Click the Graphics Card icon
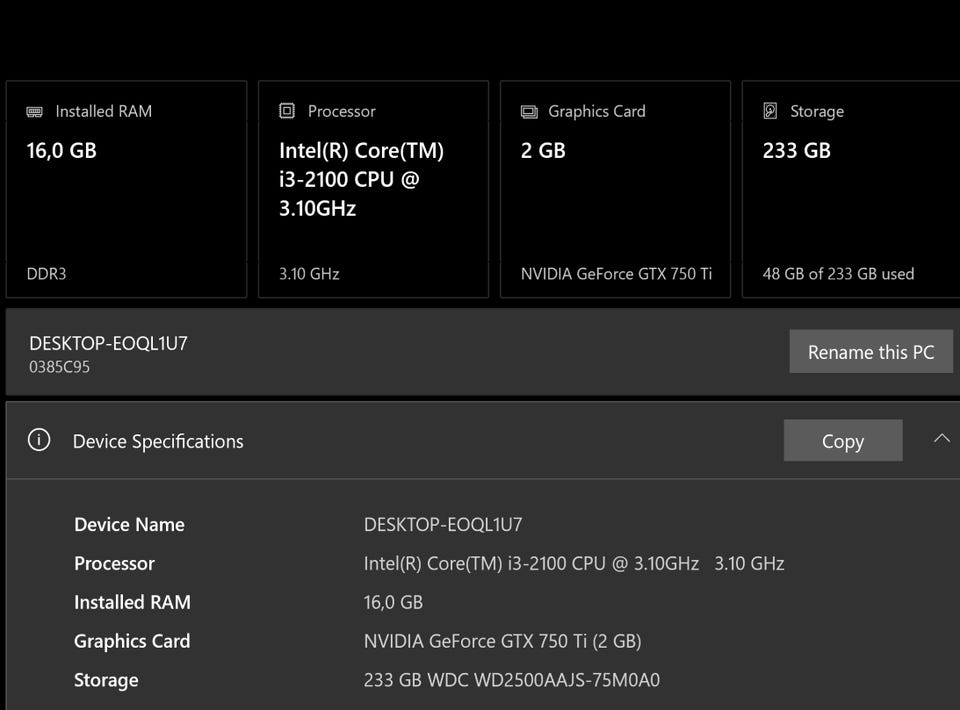The image size is (960, 710). tap(529, 112)
